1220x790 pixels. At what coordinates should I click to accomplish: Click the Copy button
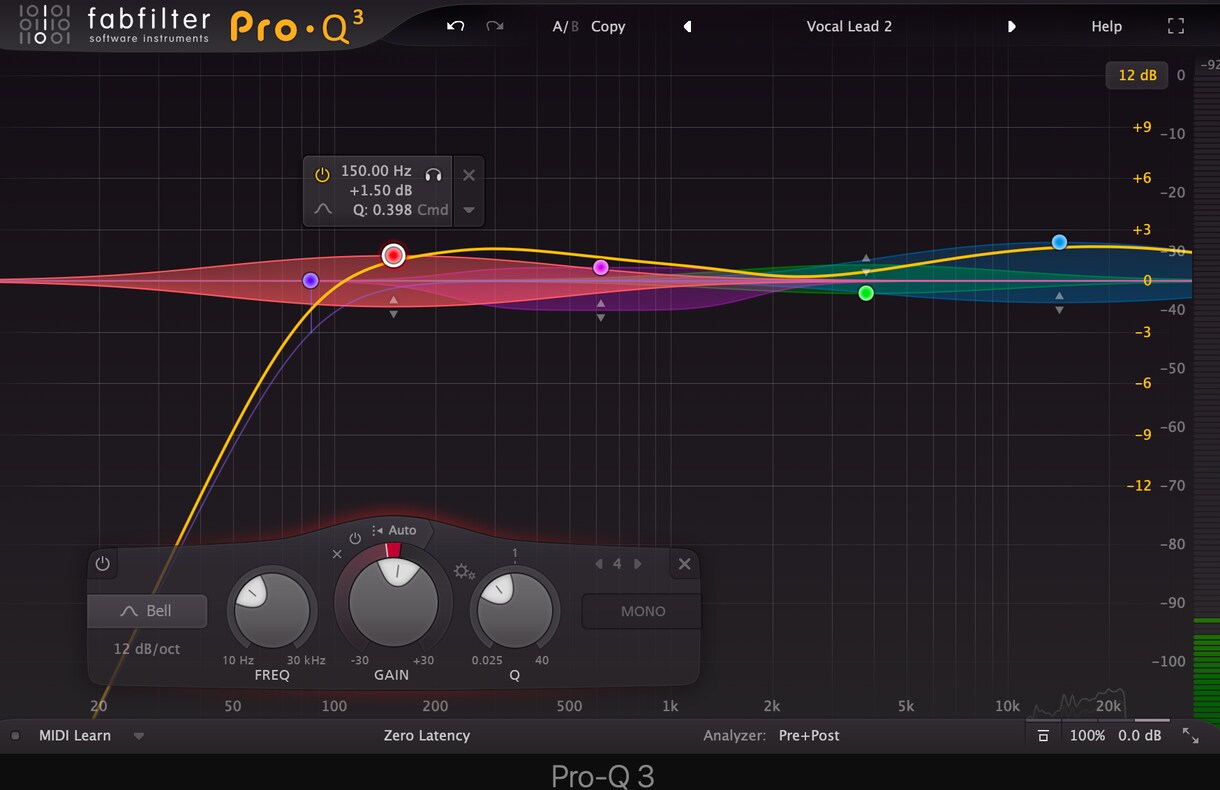[x=608, y=27]
